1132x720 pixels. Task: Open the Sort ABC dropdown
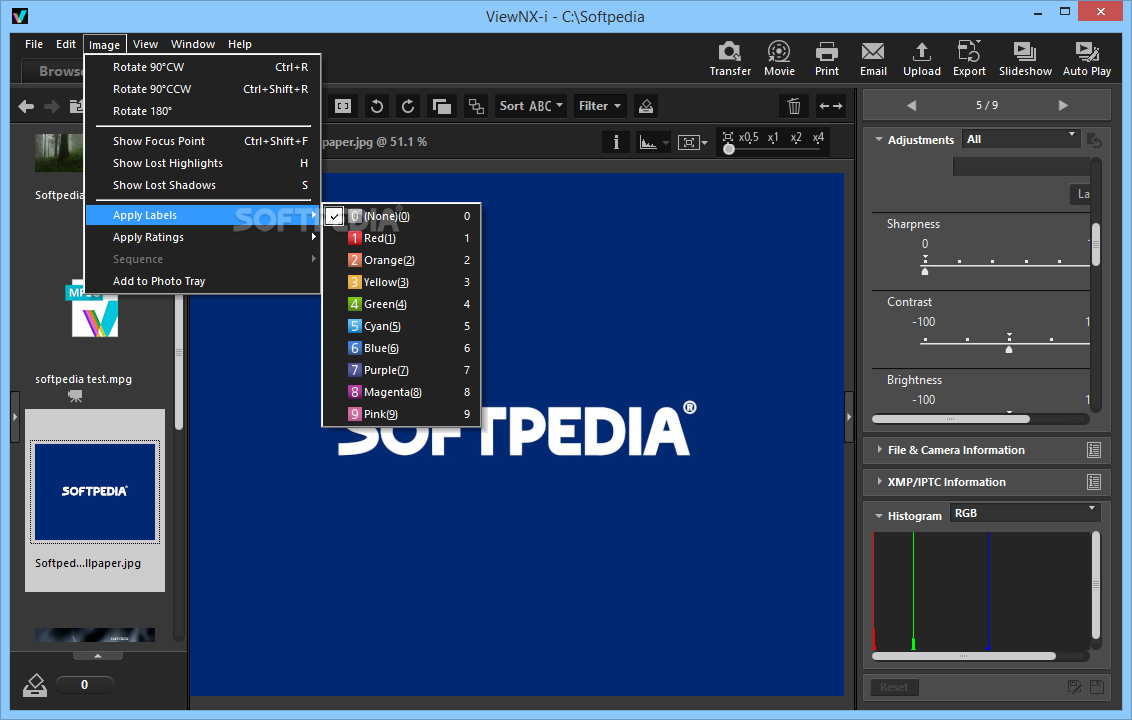coord(531,106)
